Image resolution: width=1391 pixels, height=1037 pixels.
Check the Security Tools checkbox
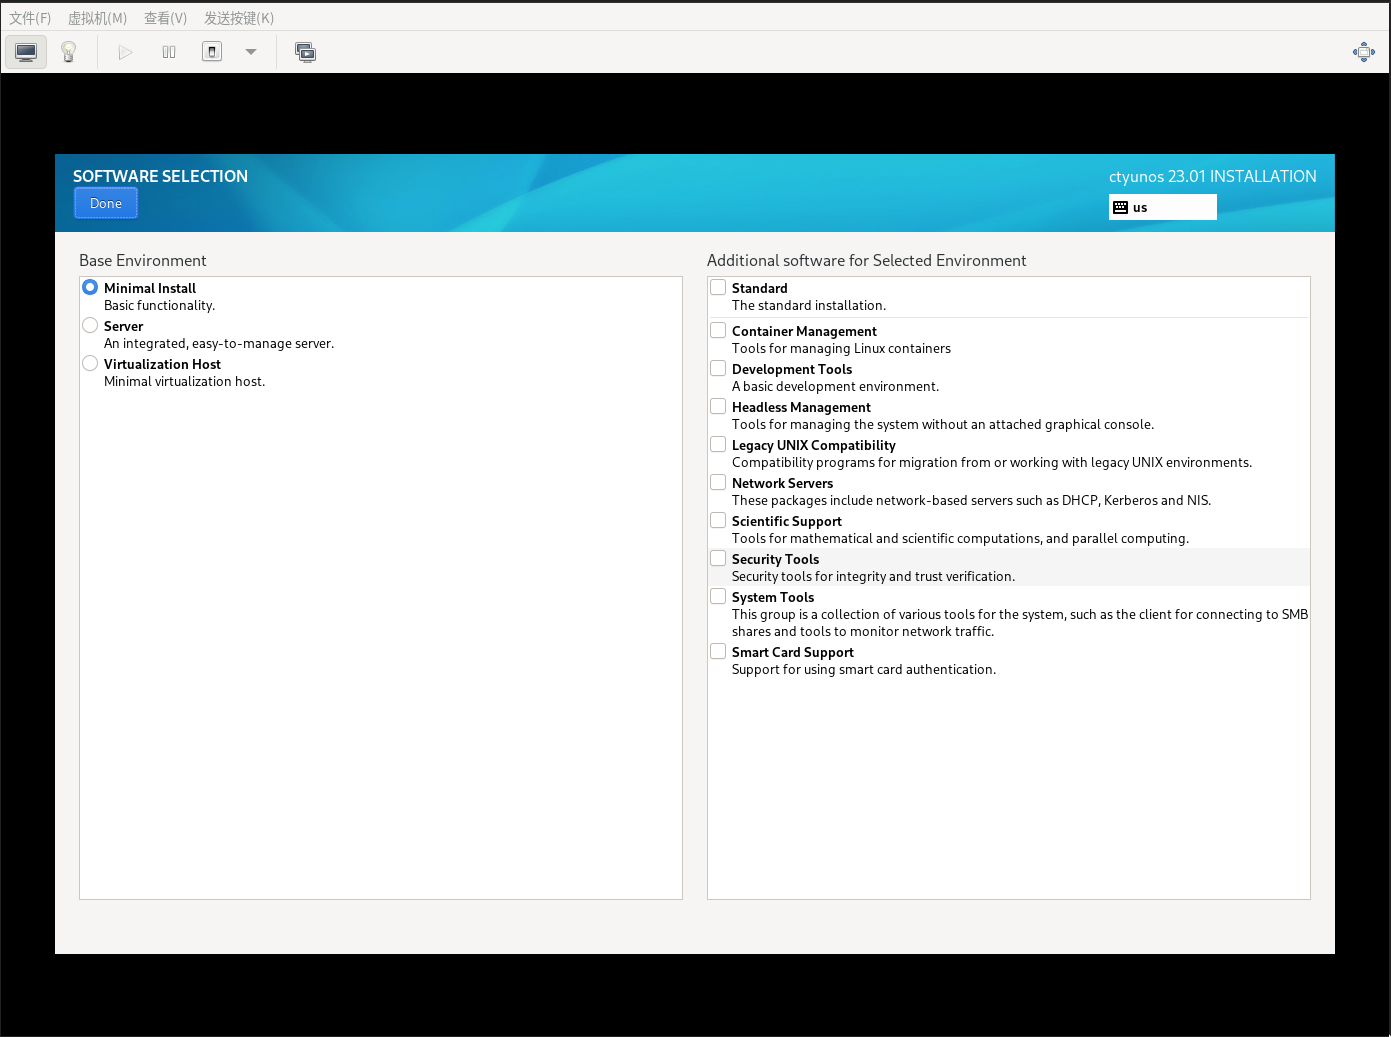(718, 558)
